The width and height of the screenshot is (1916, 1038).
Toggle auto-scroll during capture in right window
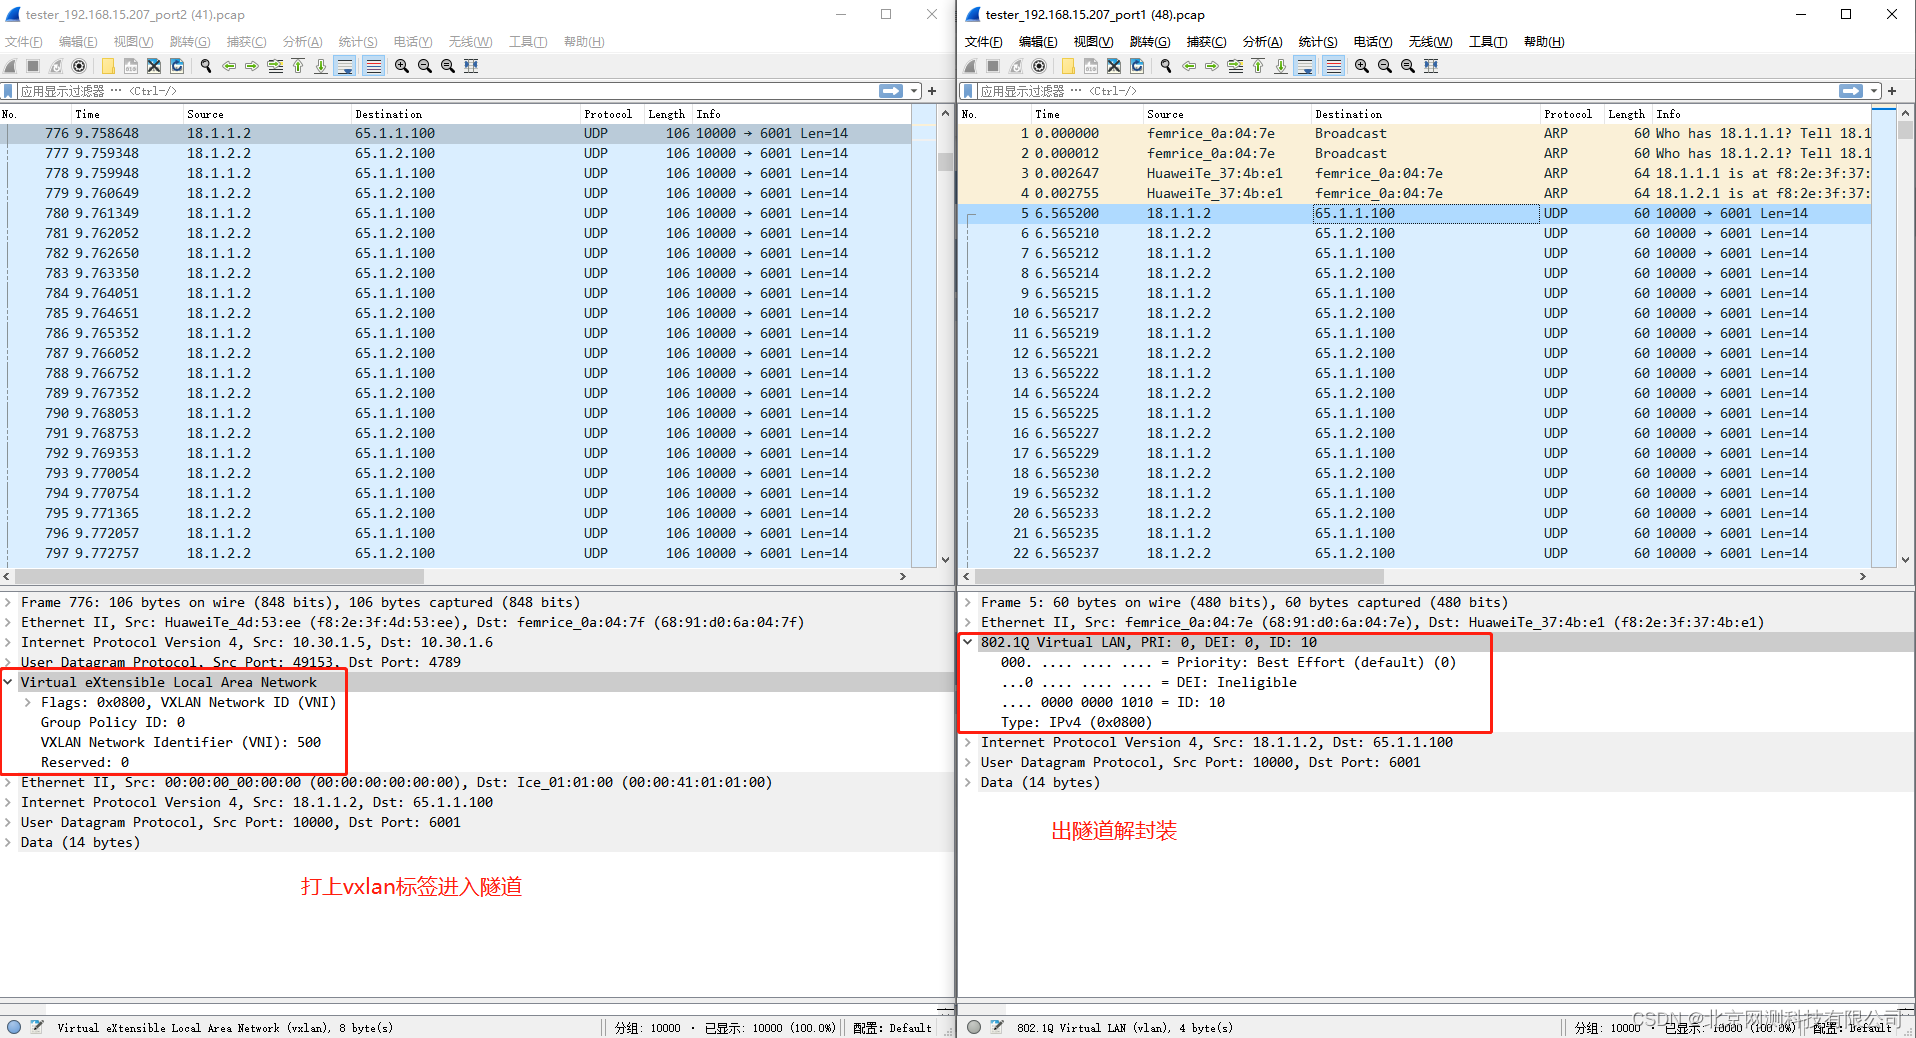(x=1305, y=66)
